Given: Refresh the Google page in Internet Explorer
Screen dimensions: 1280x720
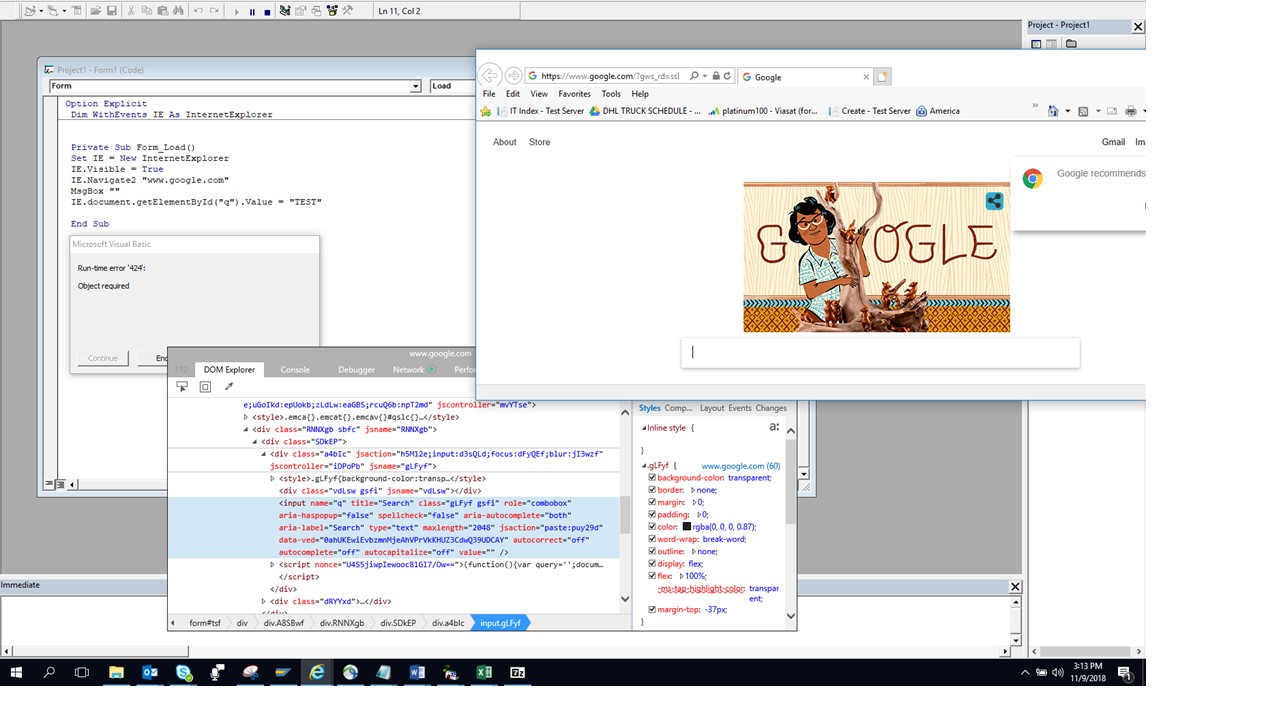Looking at the screenshot, I should pyautogui.click(x=727, y=76).
